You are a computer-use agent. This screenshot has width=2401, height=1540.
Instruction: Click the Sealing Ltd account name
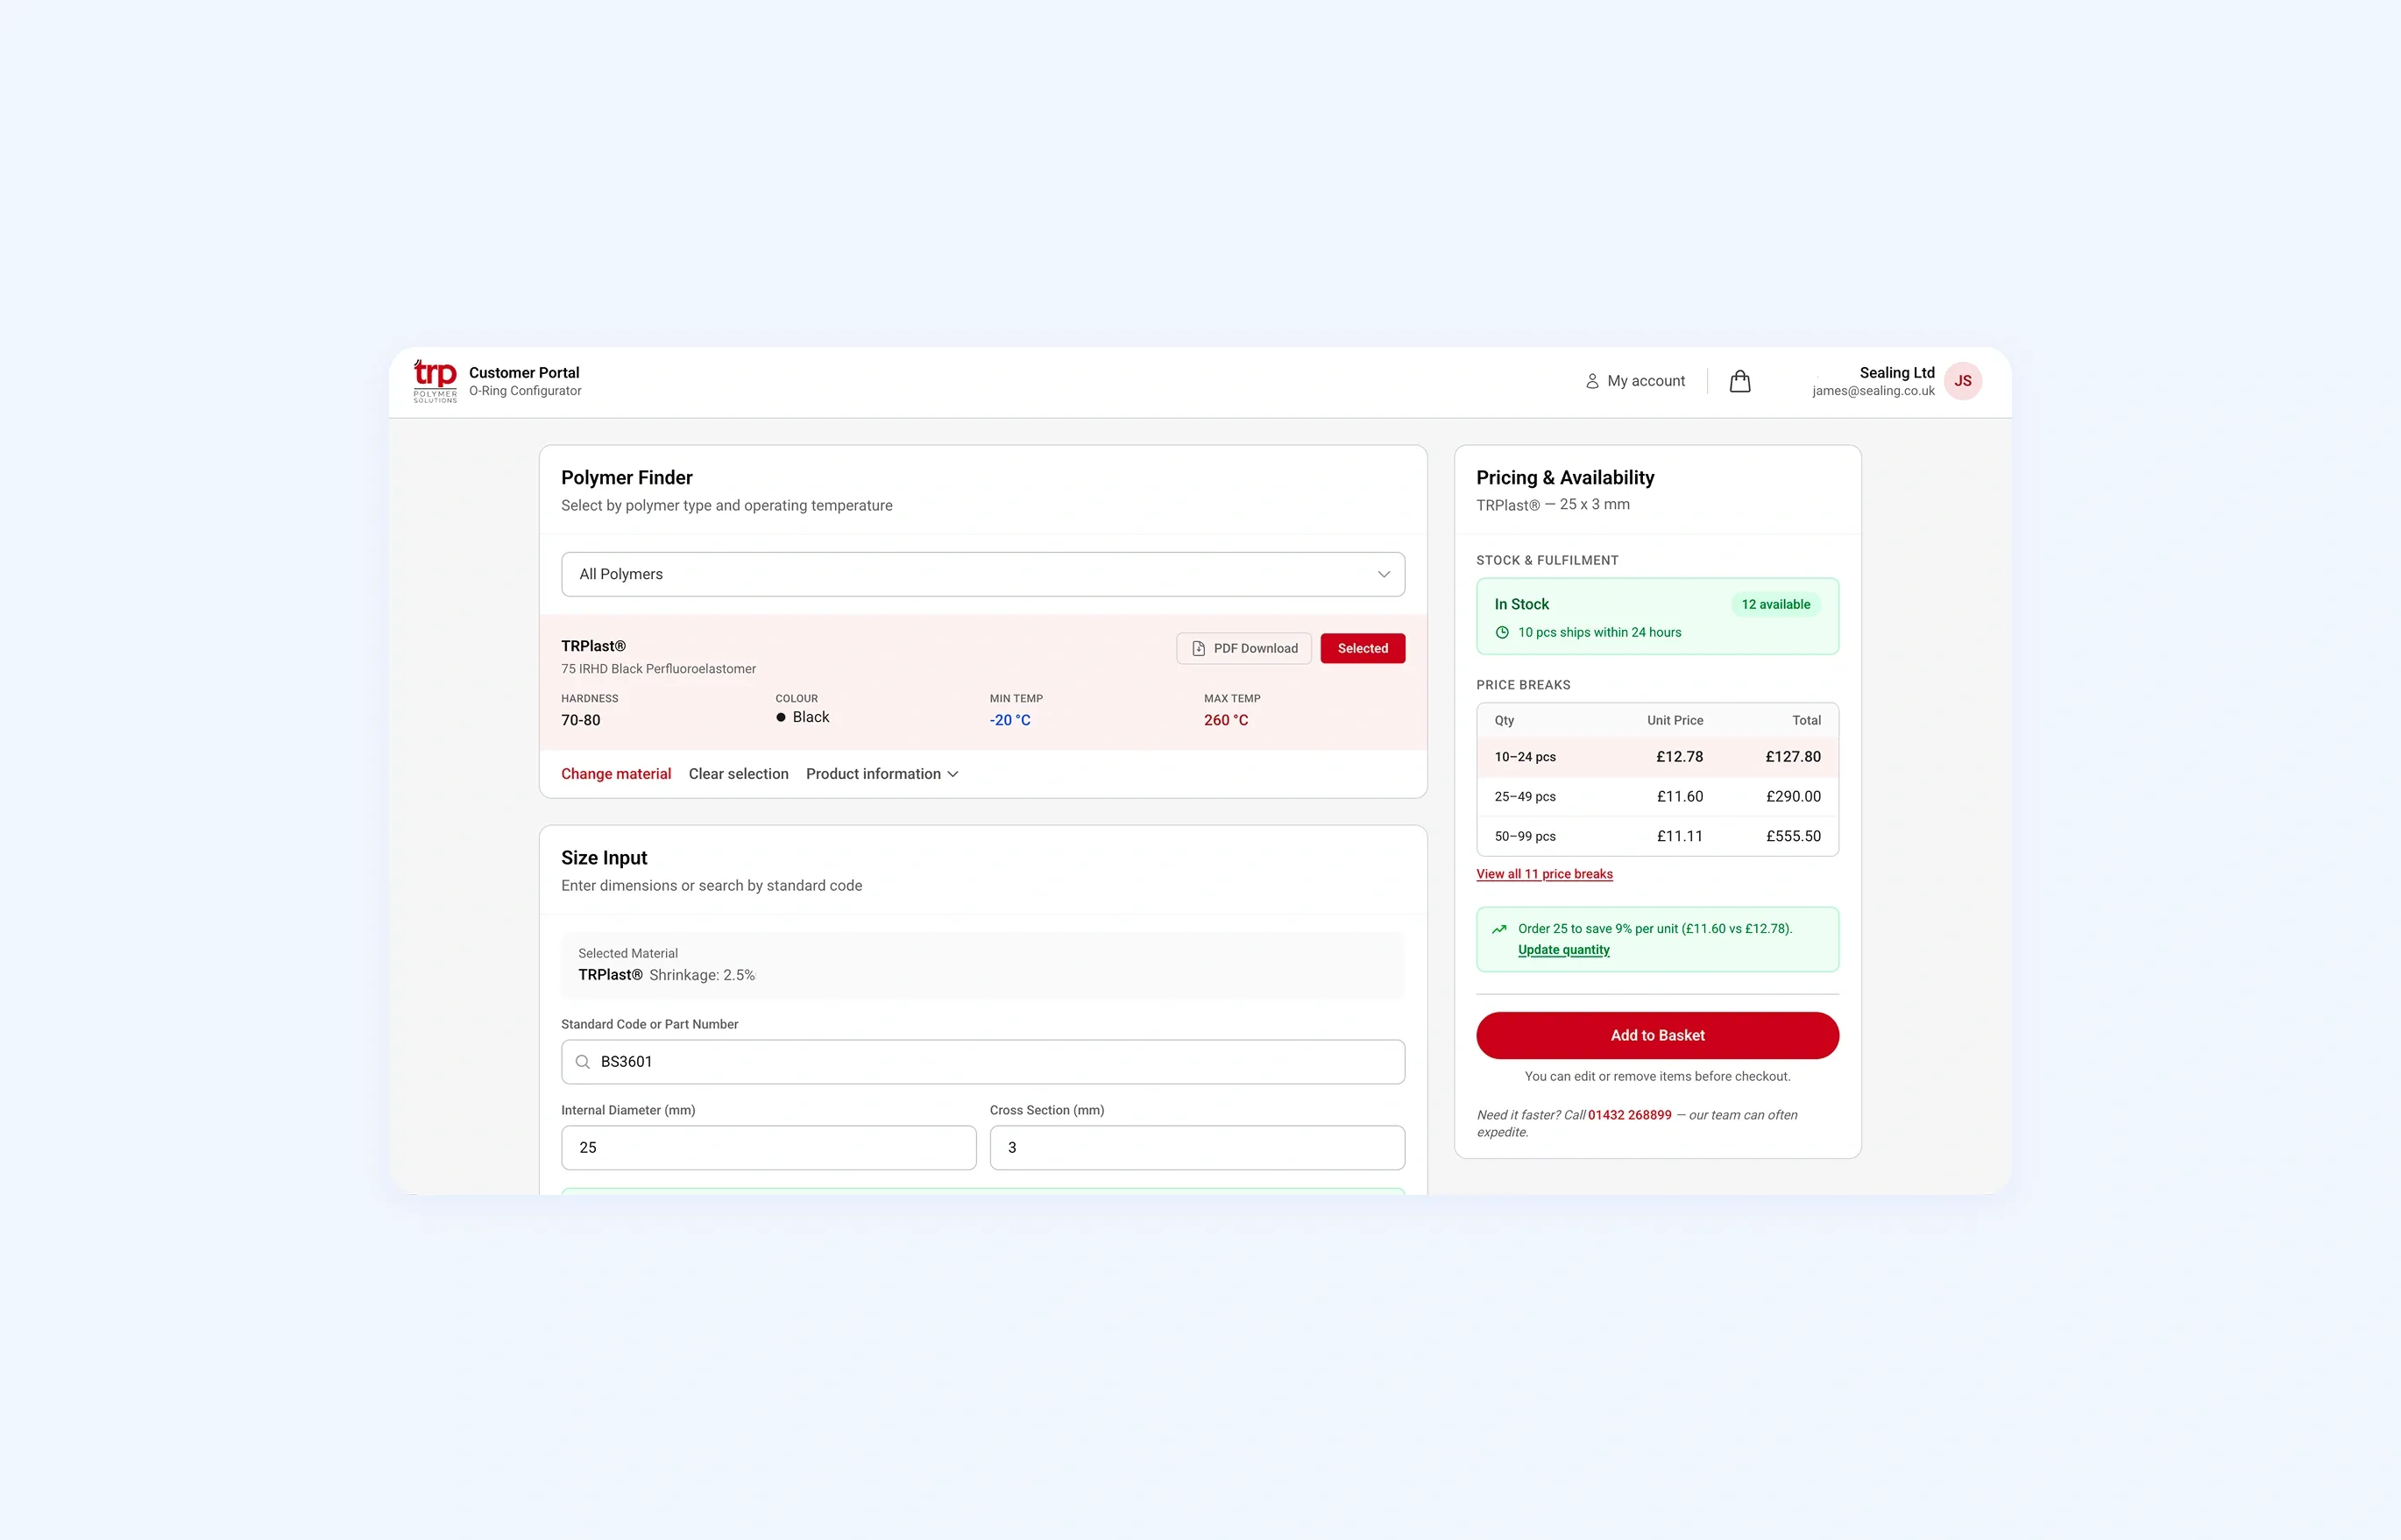(1897, 372)
